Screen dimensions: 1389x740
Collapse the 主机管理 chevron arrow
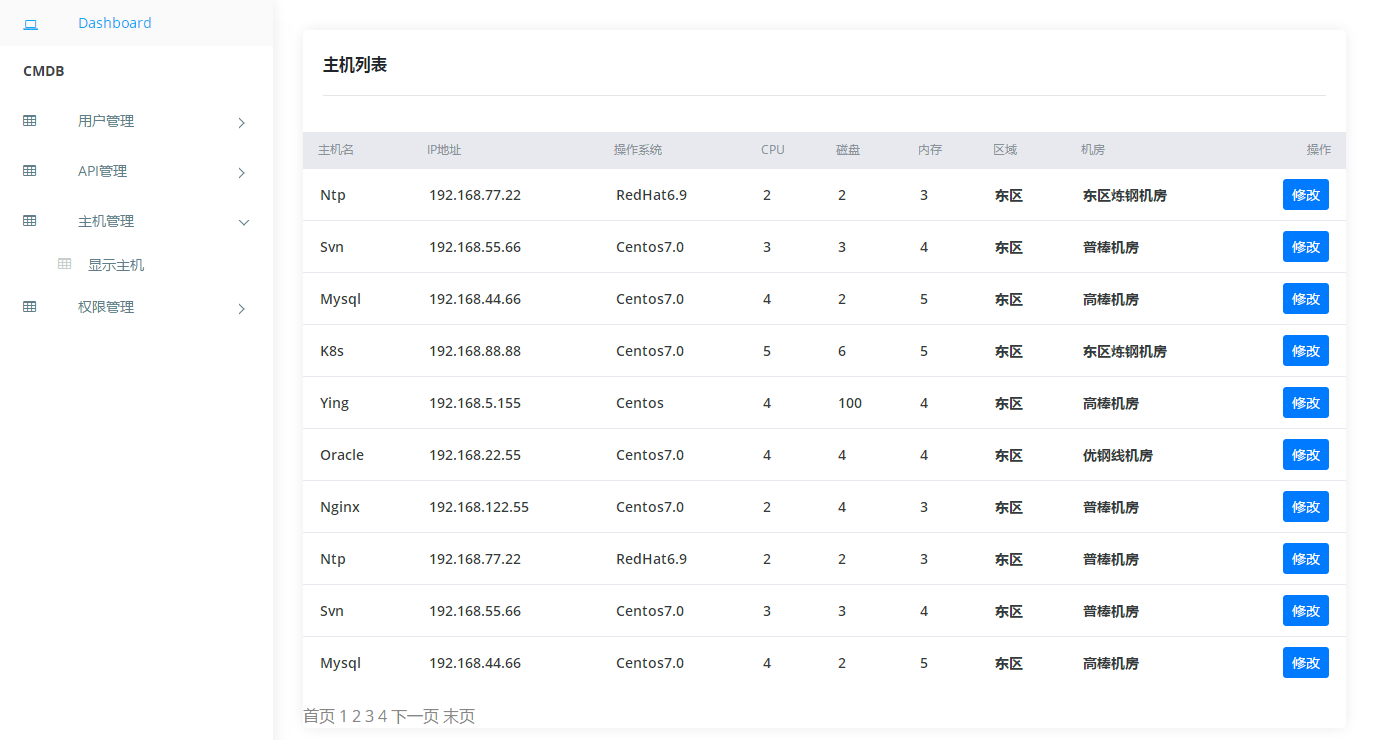coord(243,222)
